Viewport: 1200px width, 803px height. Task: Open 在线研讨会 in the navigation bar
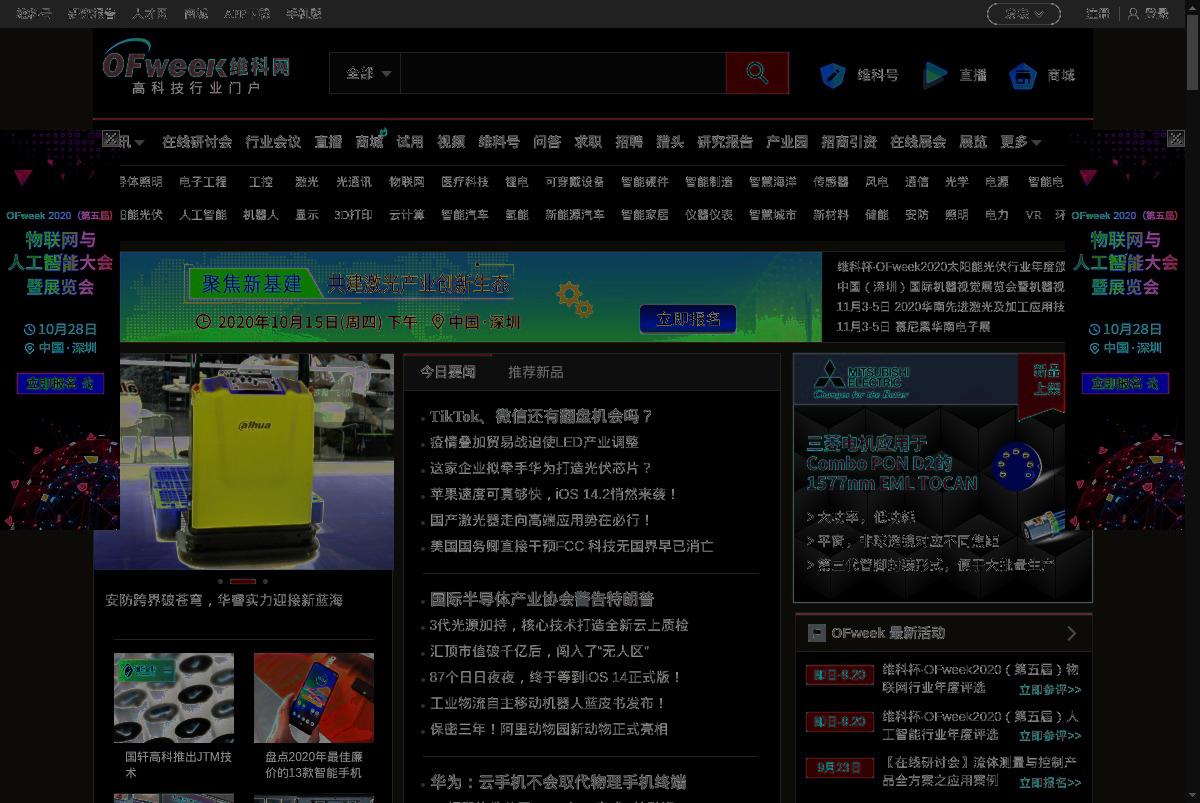pyautogui.click(x=197, y=142)
